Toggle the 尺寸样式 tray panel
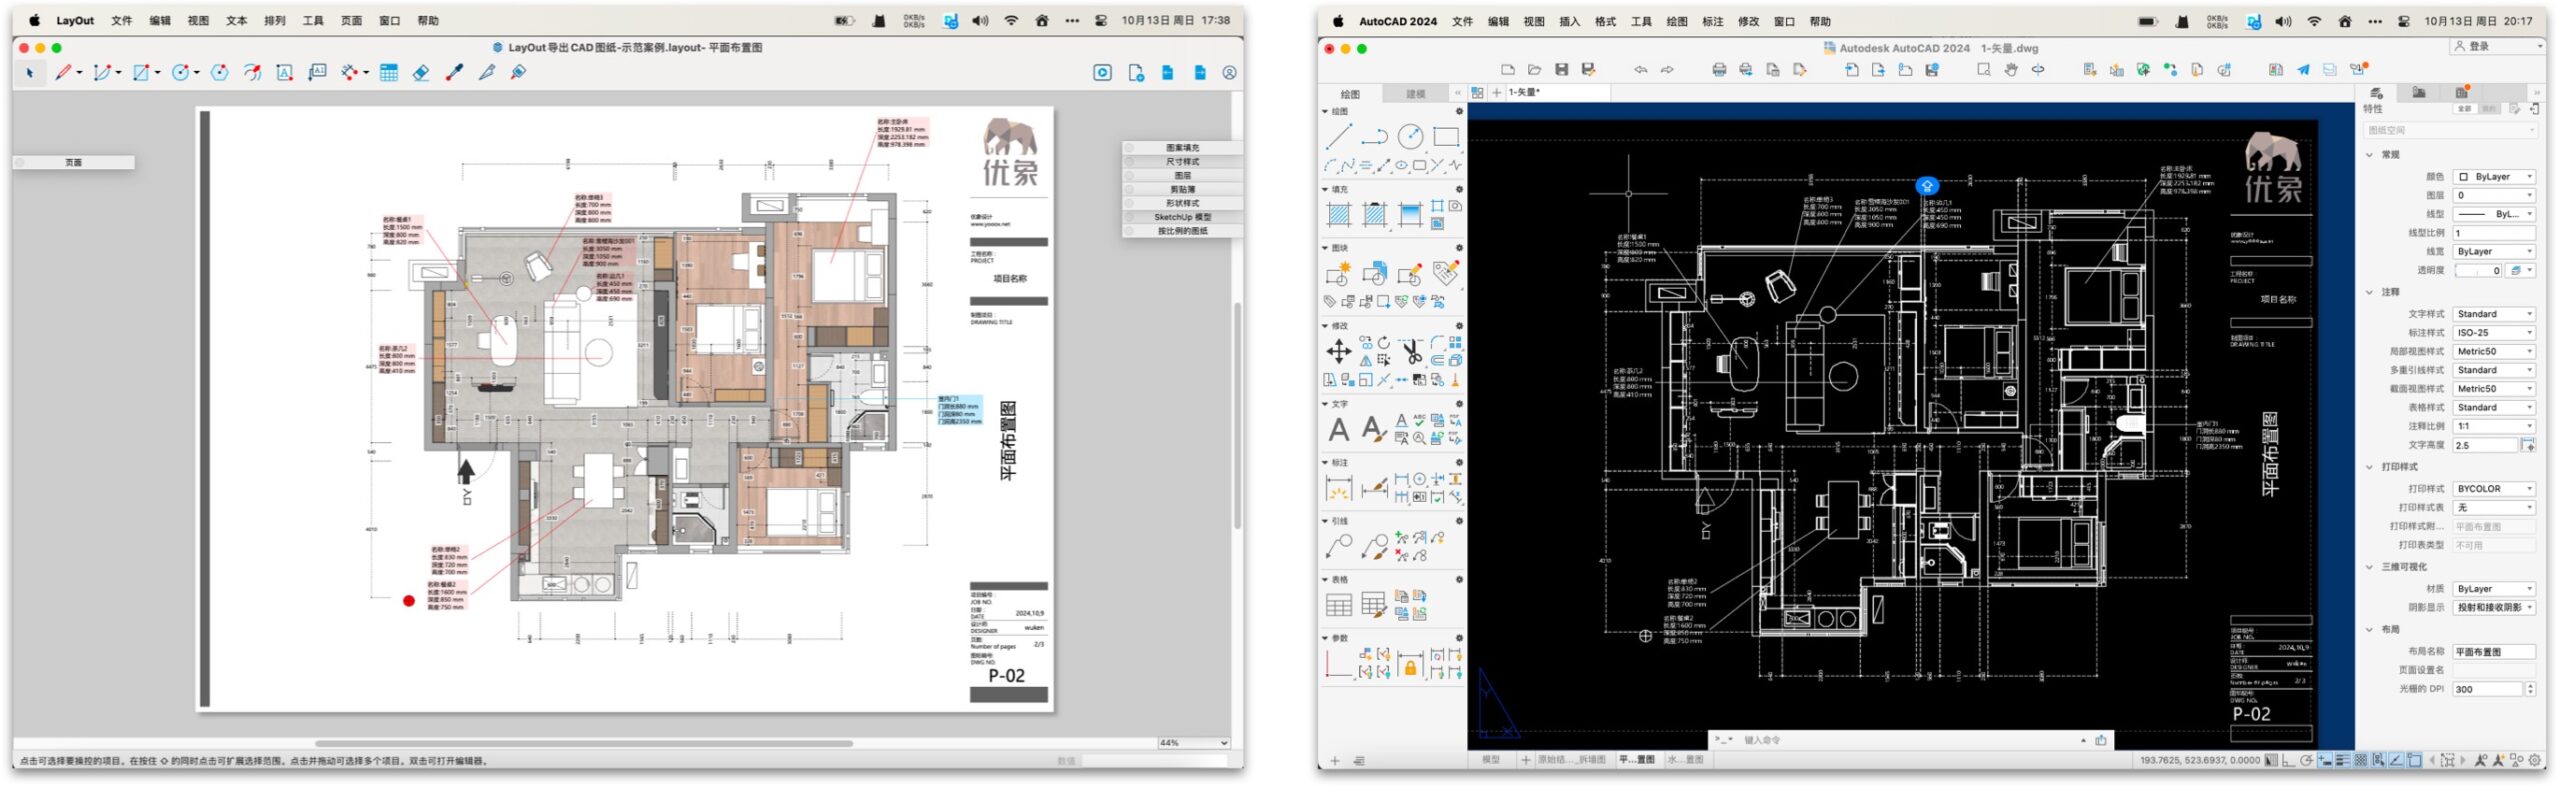This screenshot has width=2560, height=788. [x=1182, y=162]
